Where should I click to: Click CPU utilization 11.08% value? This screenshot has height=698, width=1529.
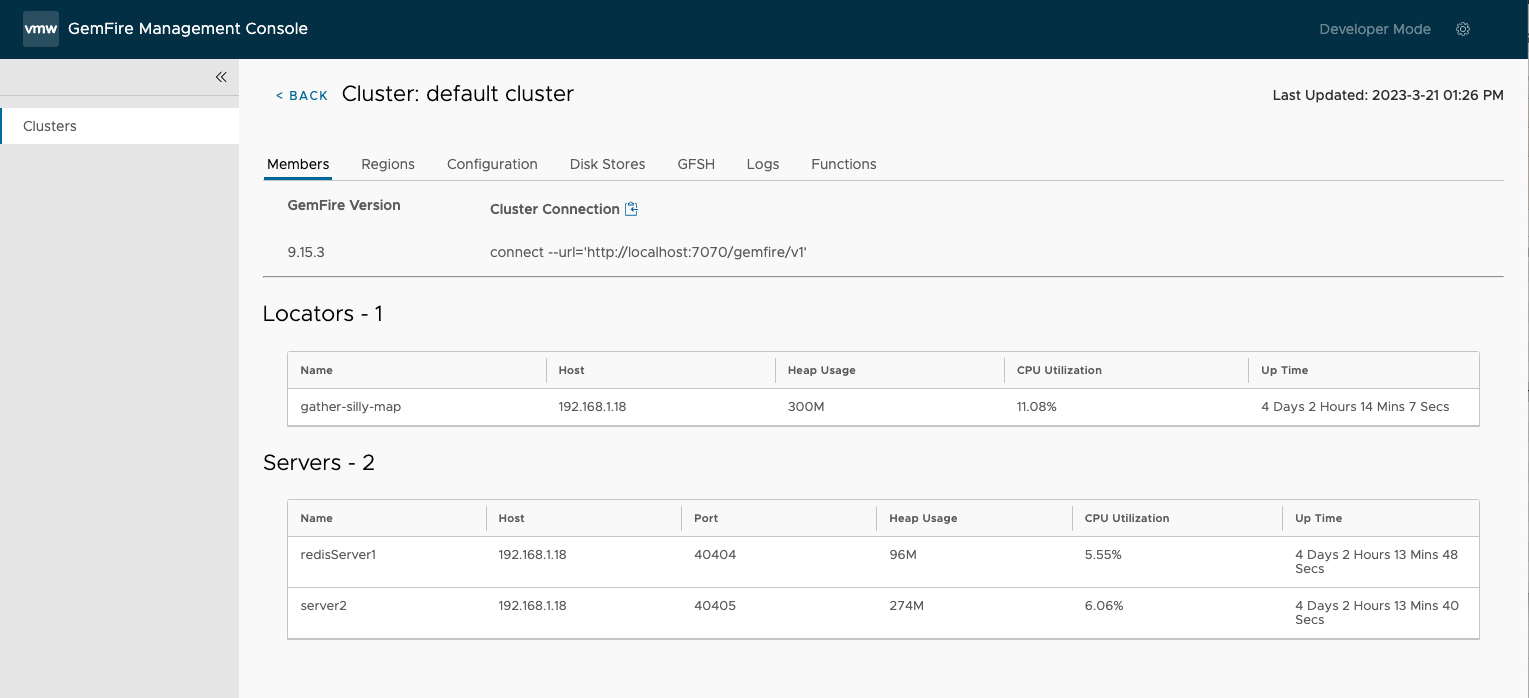click(1037, 406)
